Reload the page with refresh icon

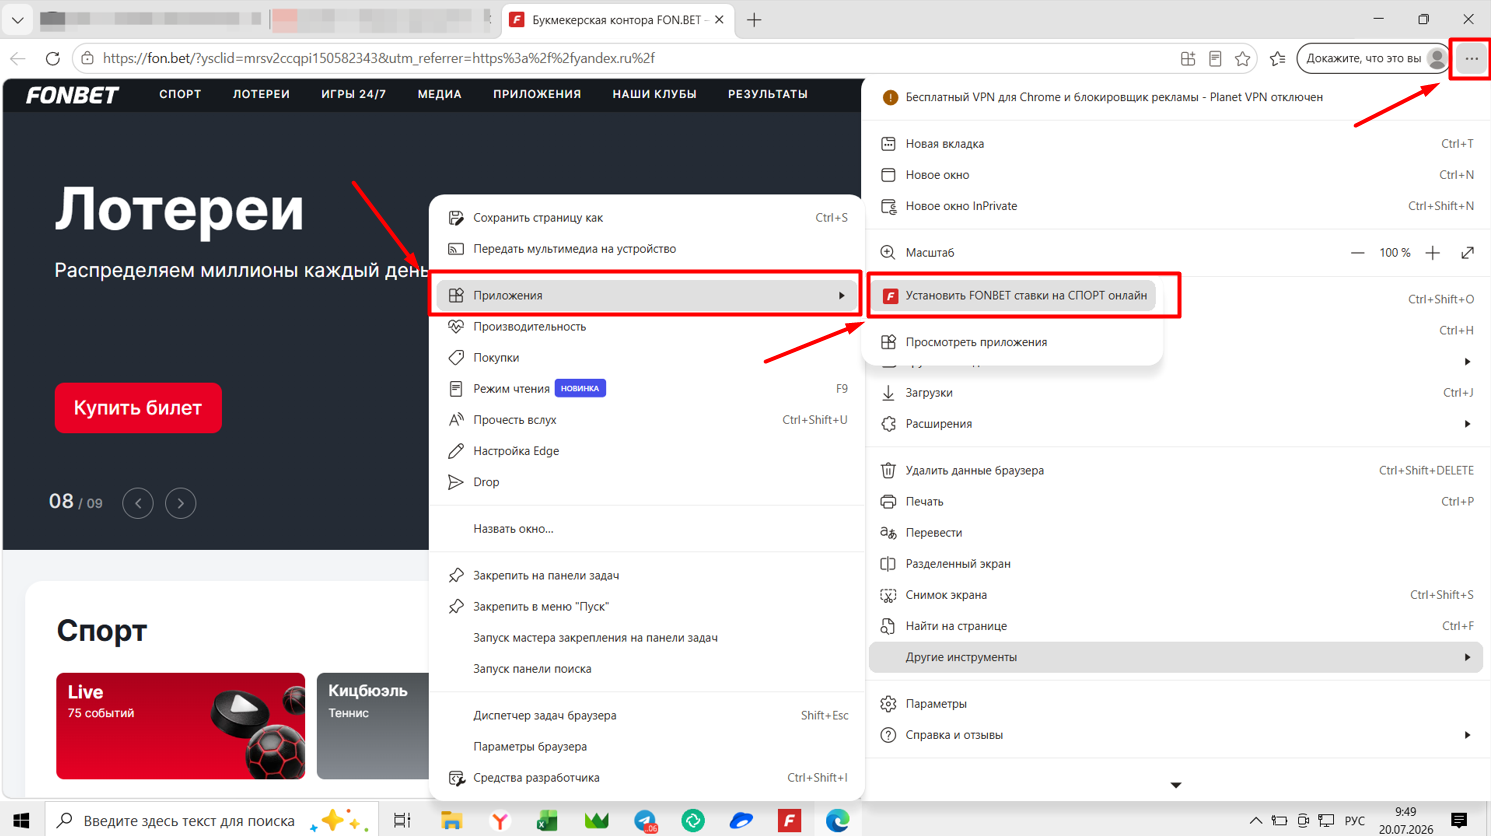point(53,59)
